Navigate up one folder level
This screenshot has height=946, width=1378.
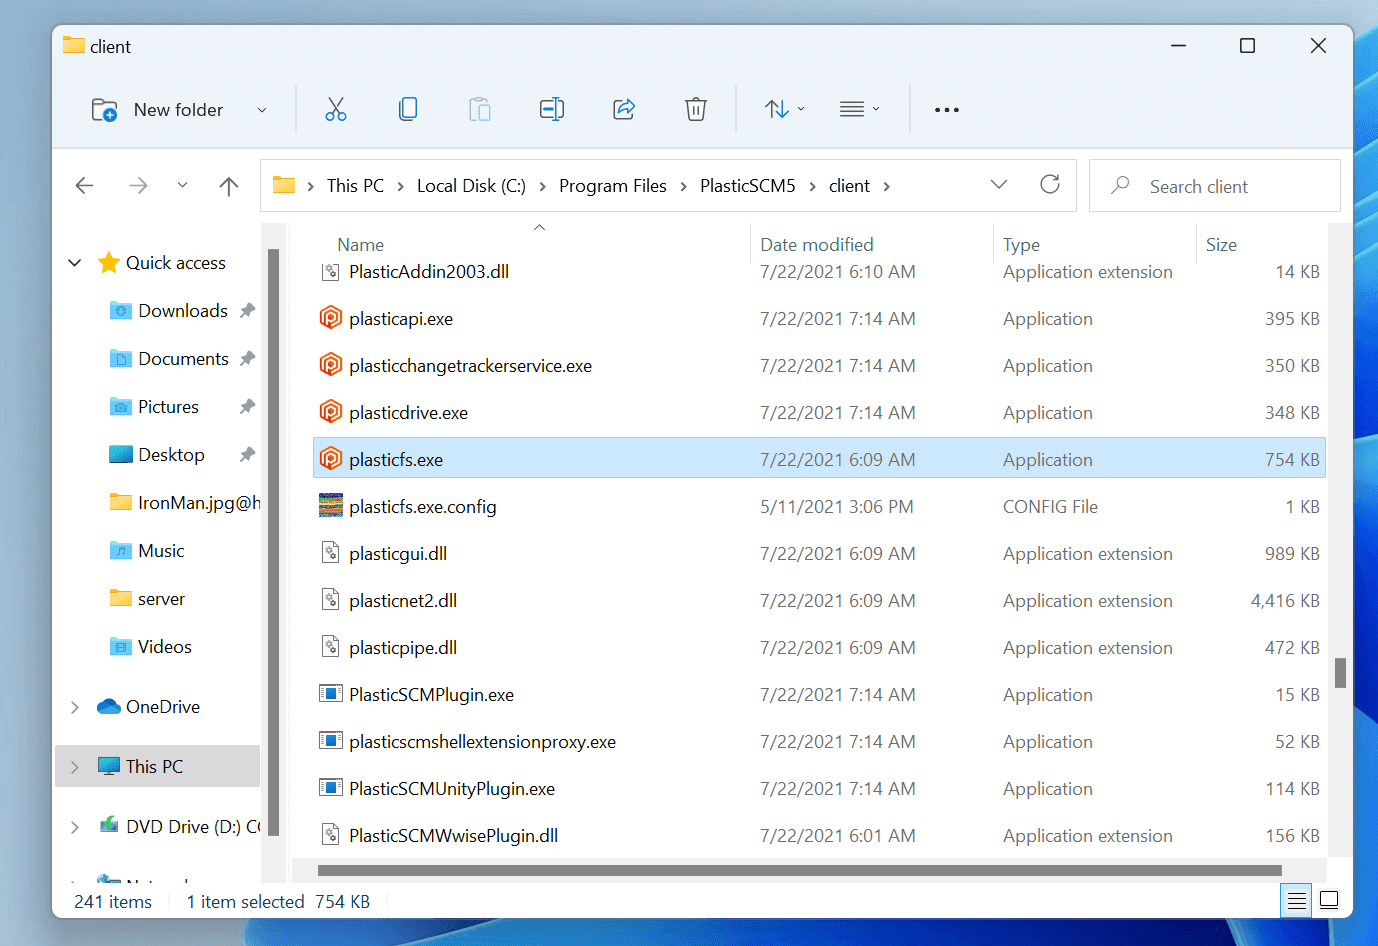point(228,186)
